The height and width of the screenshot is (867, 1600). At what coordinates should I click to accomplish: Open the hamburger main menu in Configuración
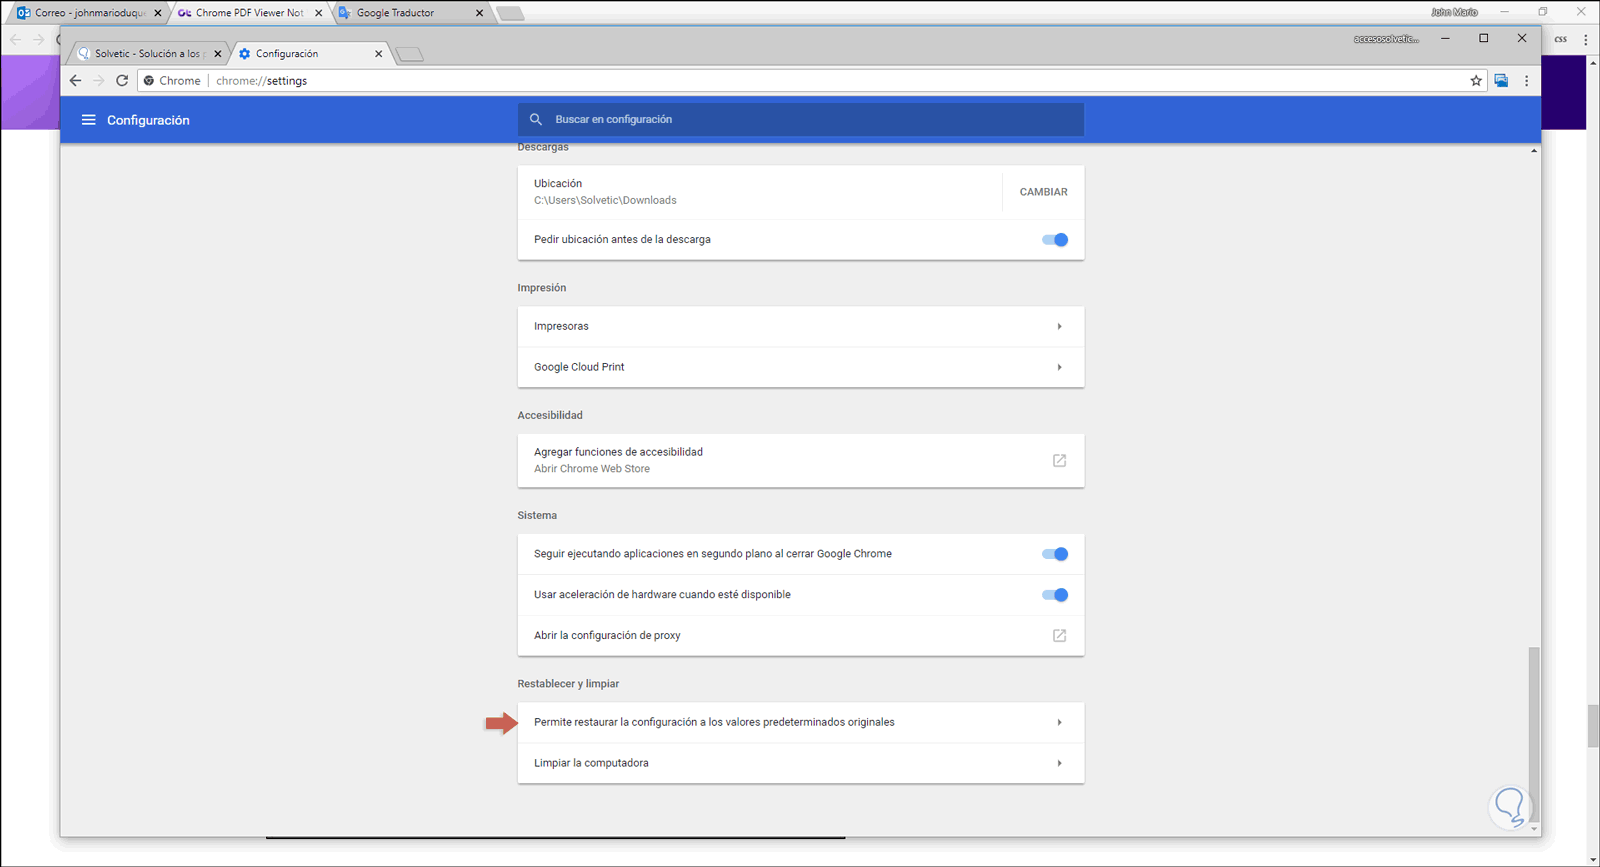coord(88,120)
